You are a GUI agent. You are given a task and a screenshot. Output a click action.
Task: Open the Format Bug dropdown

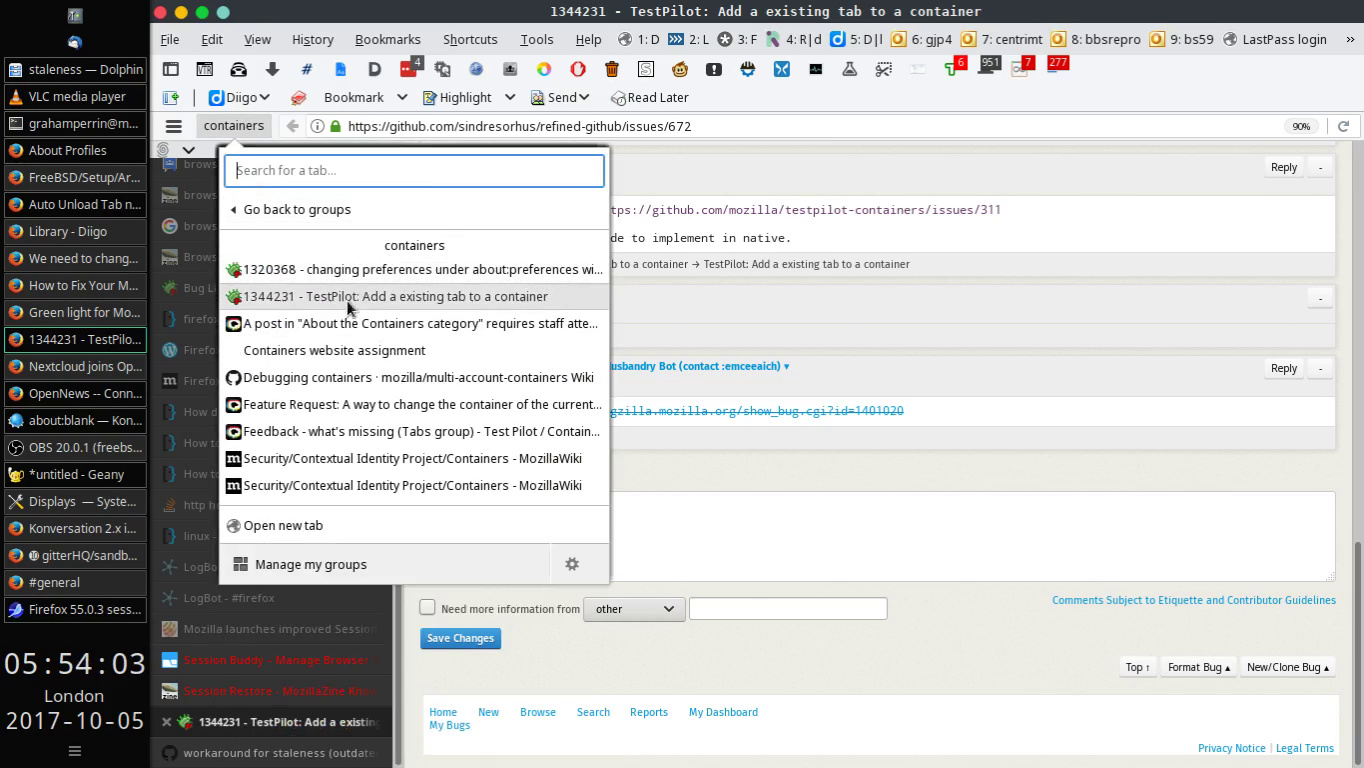[1198, 667]
